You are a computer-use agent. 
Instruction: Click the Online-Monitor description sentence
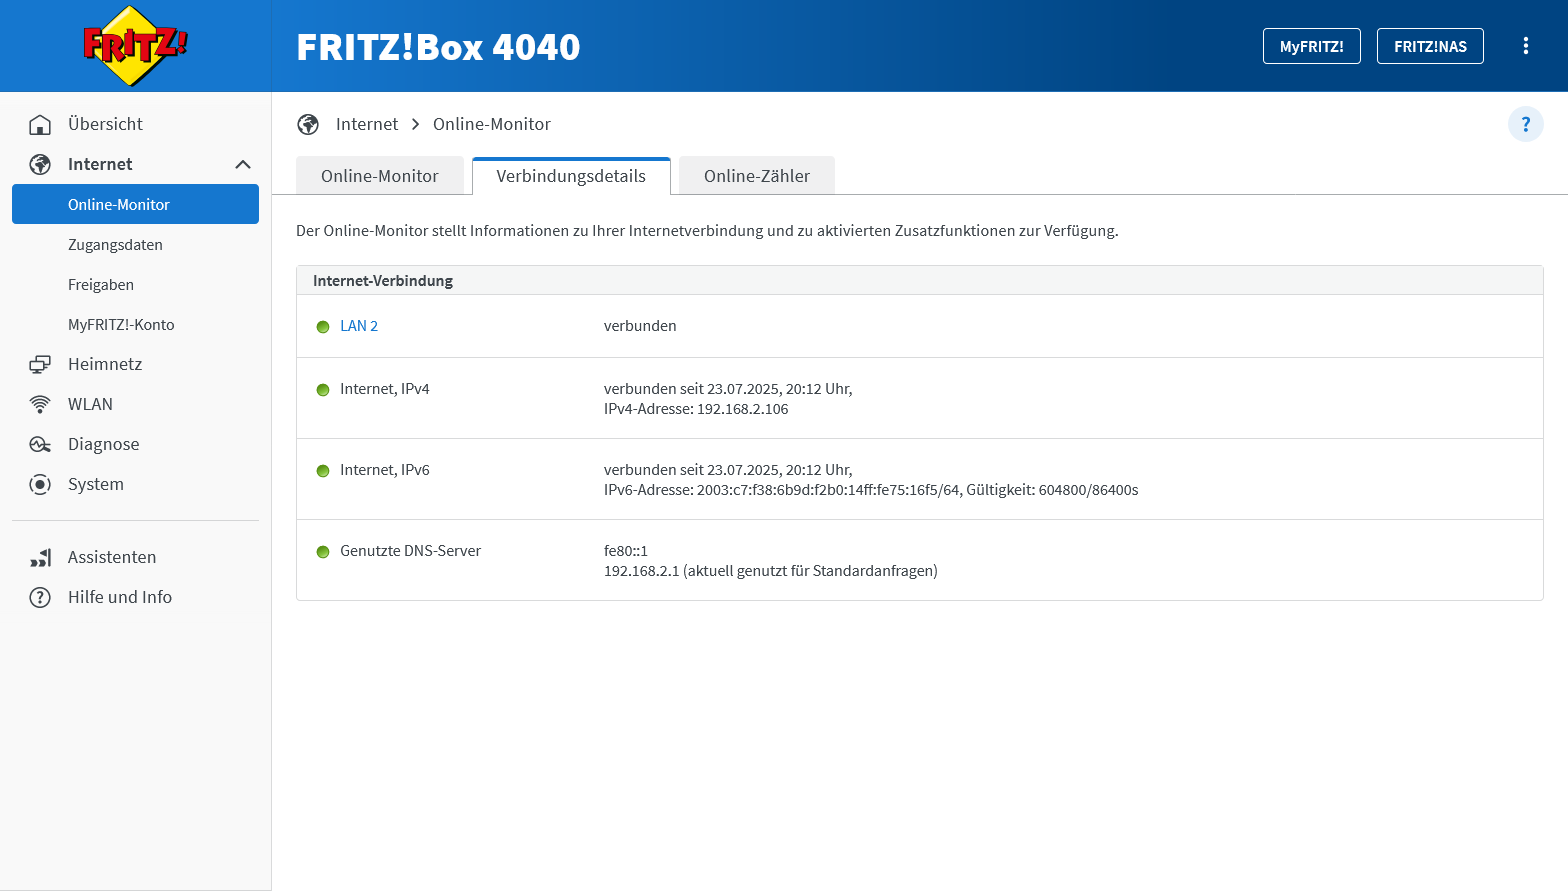(707, 231)
